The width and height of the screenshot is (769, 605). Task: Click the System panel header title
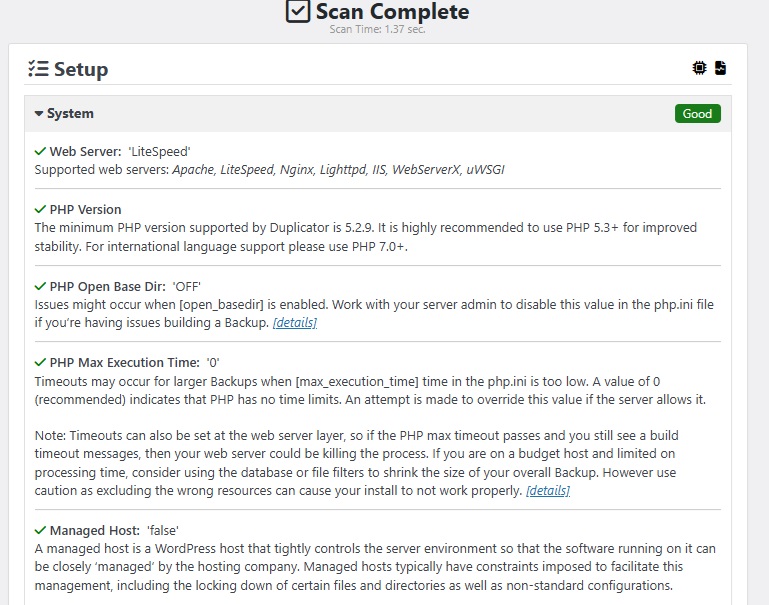(x=70, y=114)
